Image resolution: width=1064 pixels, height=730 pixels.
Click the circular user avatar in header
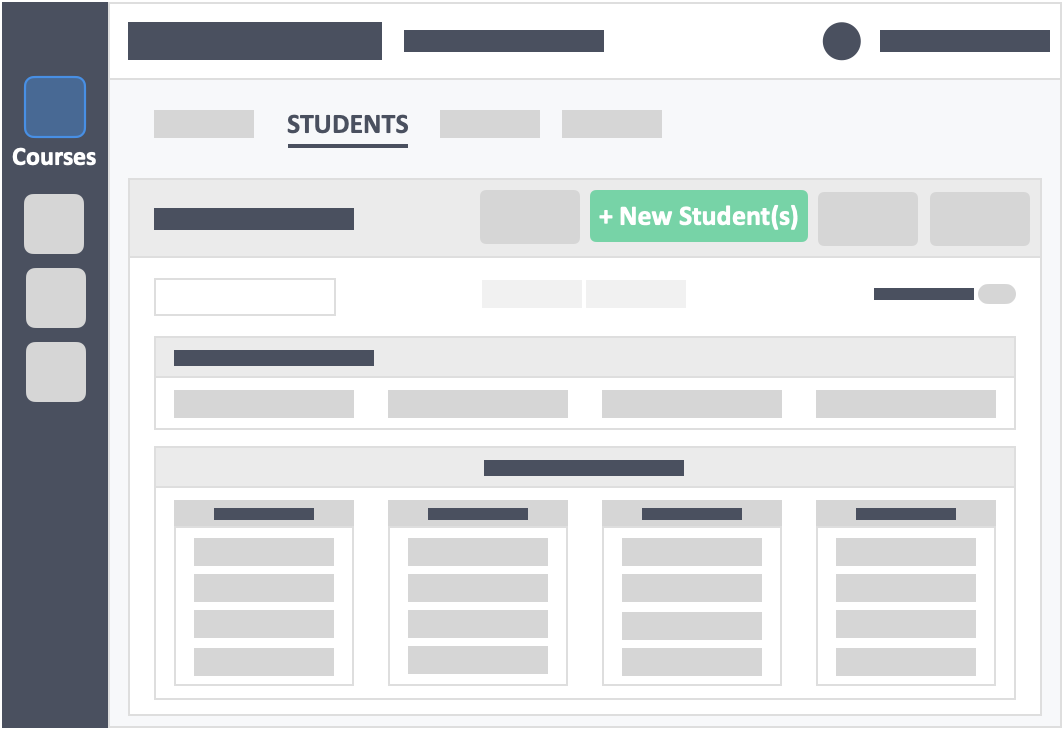point(841,41)
